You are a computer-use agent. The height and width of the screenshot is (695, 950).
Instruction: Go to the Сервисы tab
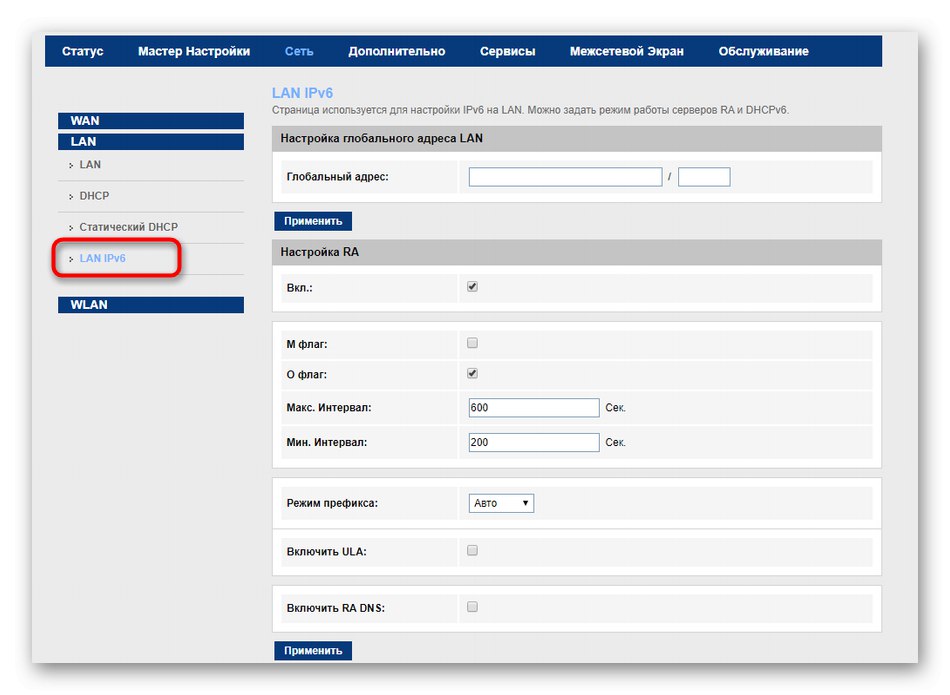click(507, 52)
